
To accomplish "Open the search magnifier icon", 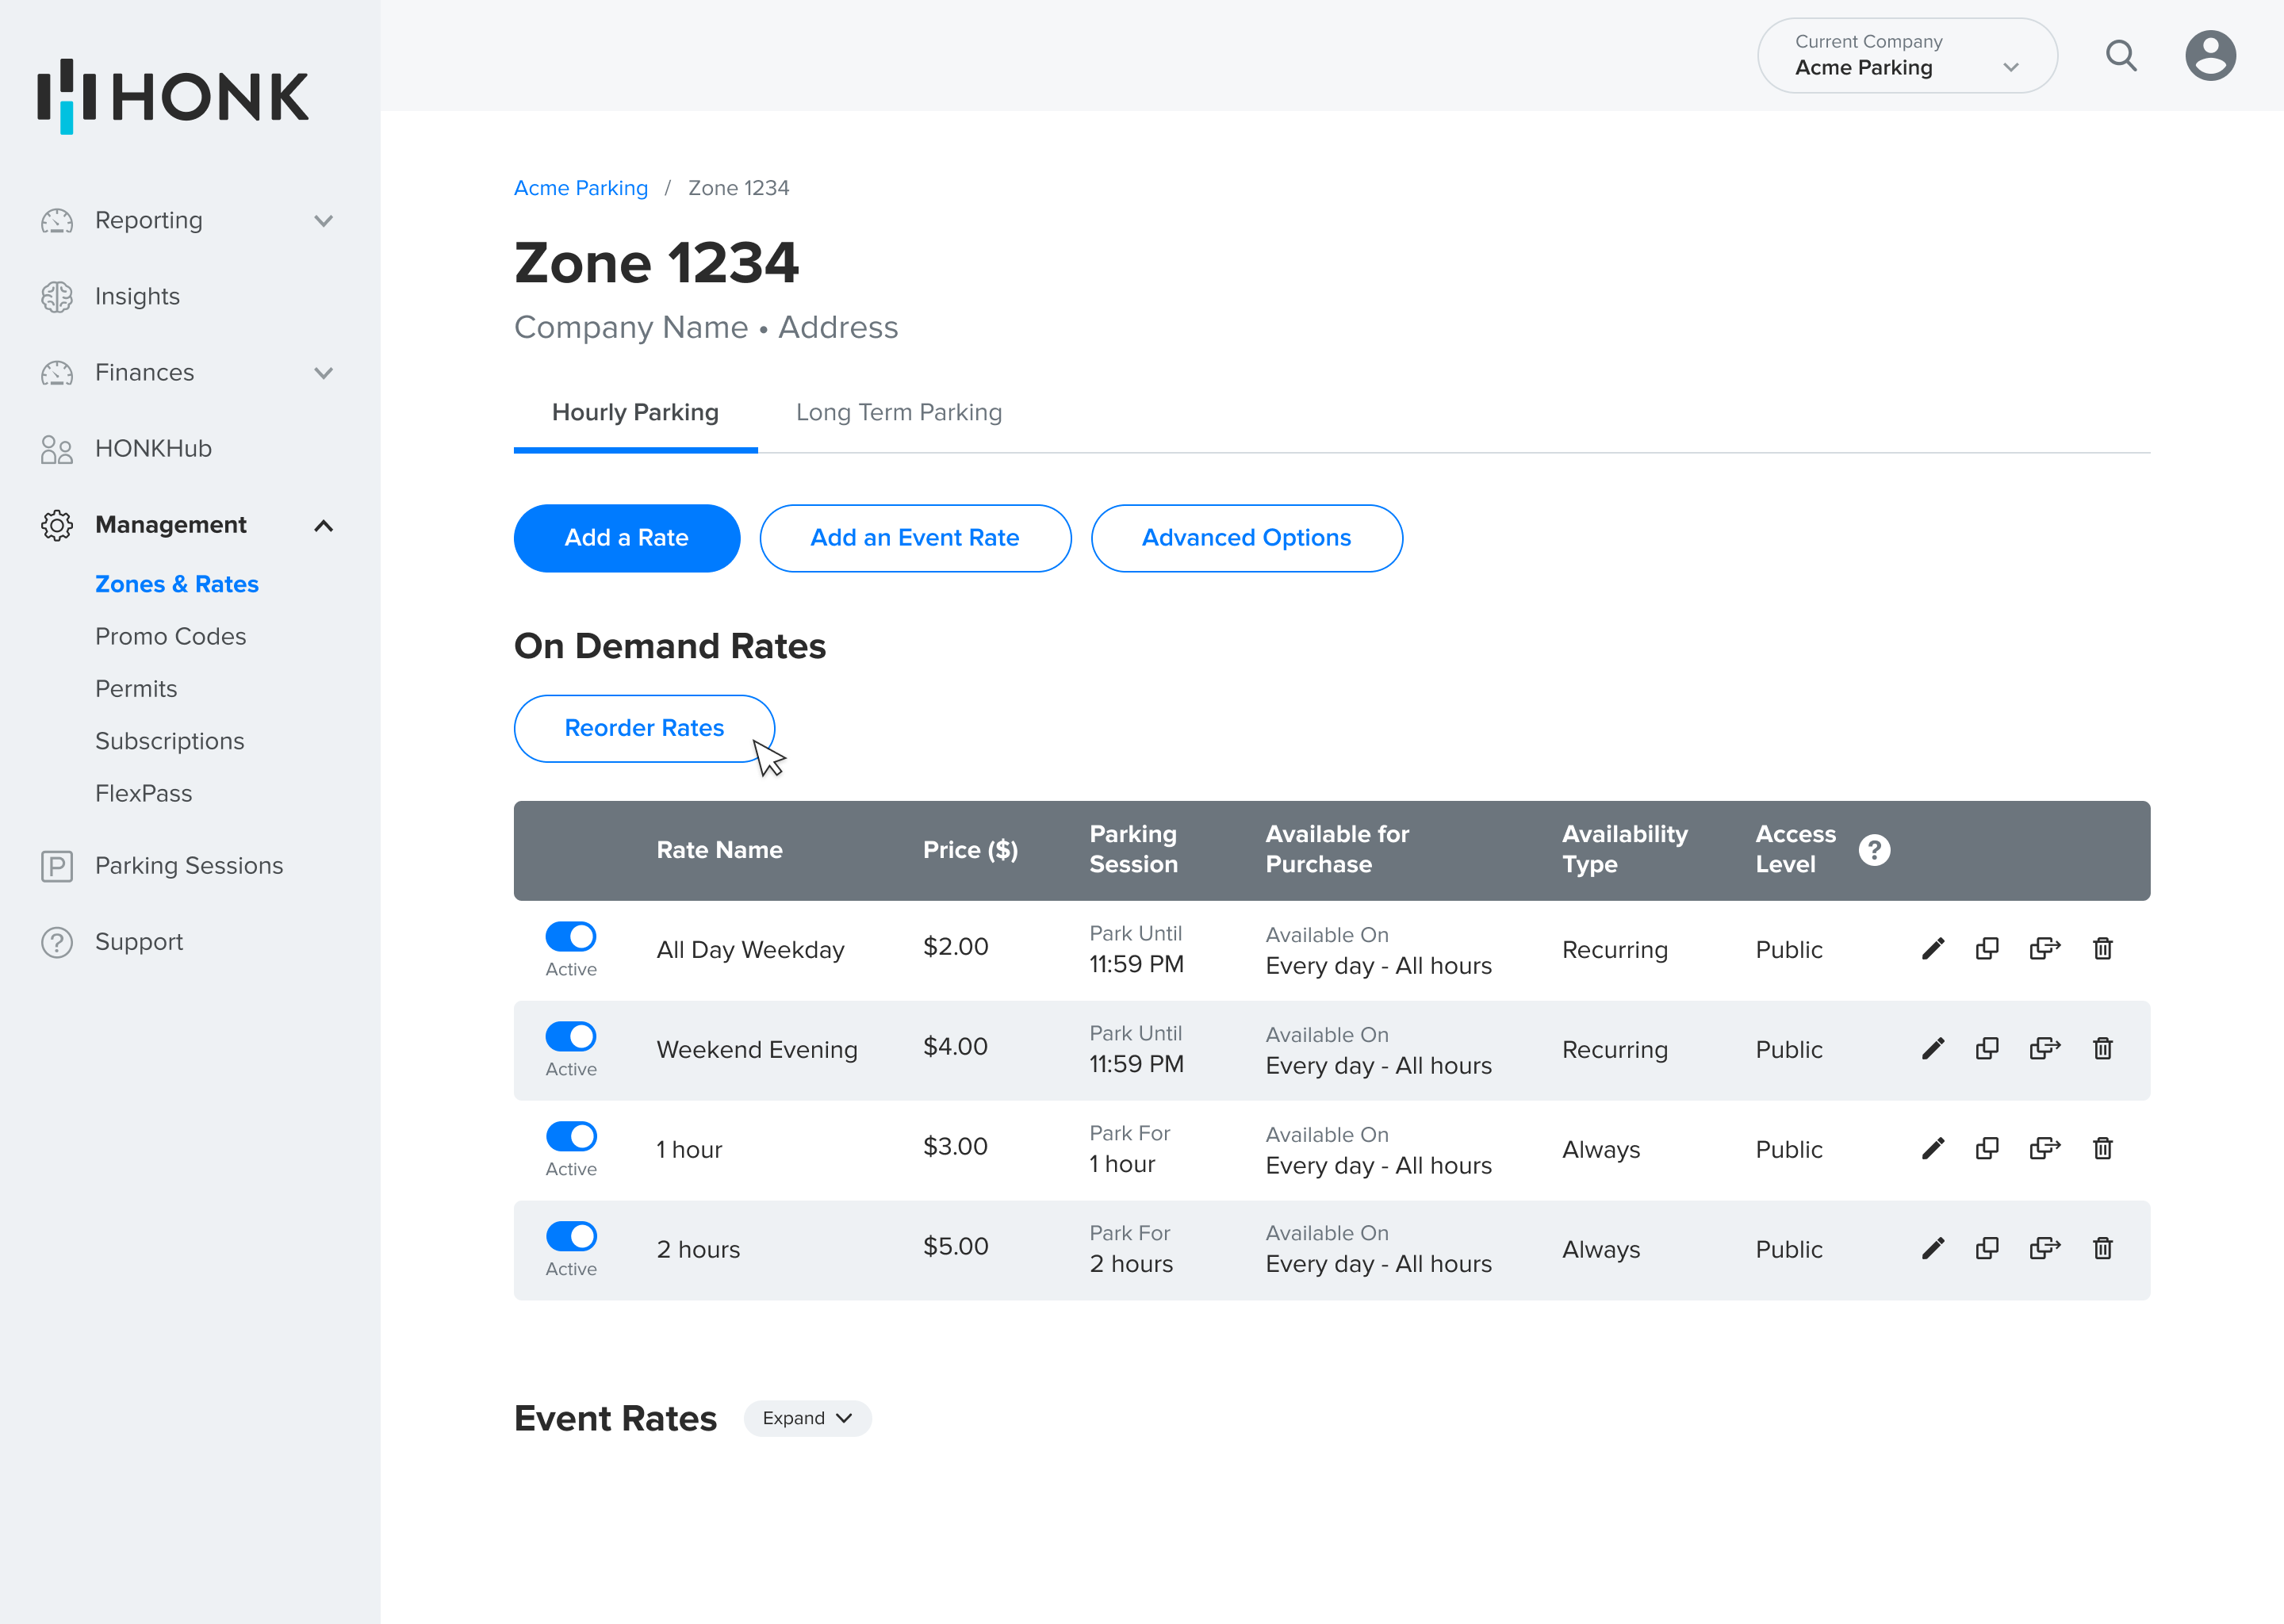I will pos(2121,56).
